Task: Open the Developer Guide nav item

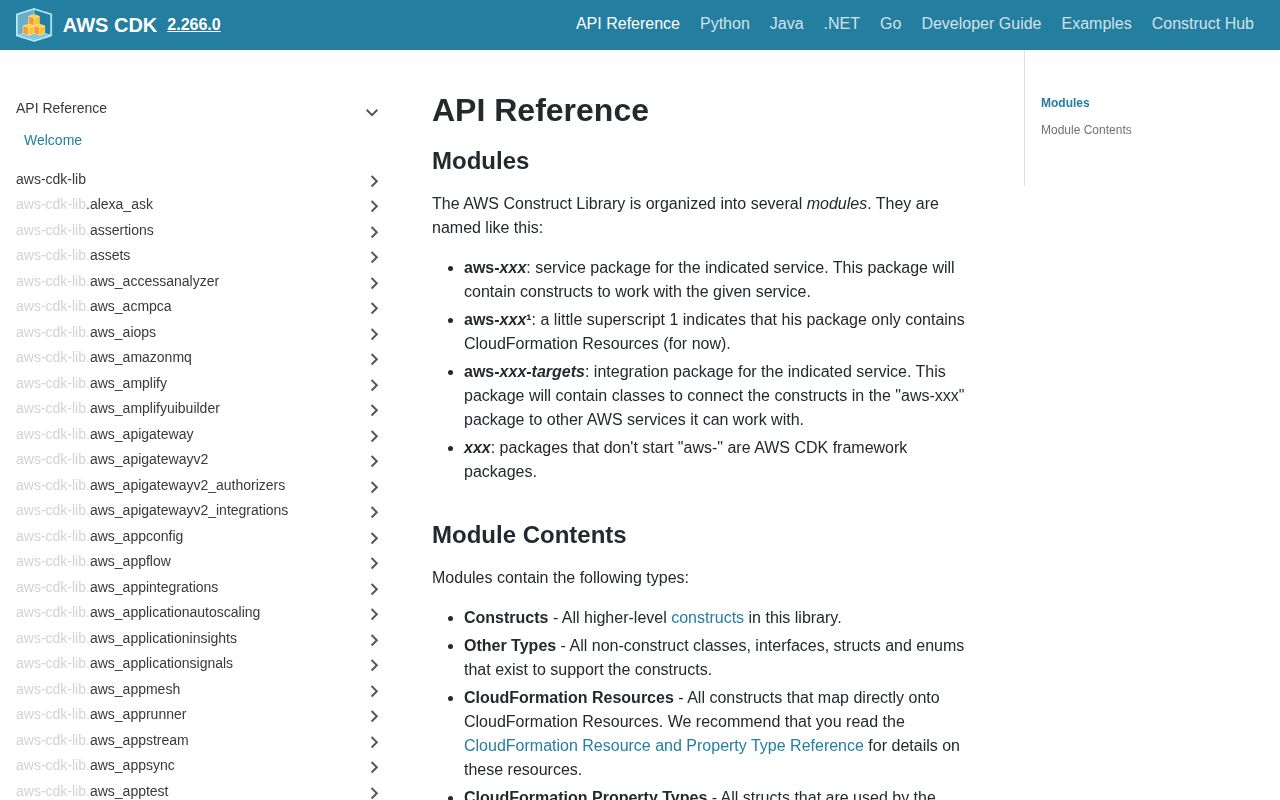Action: point(981,24)
